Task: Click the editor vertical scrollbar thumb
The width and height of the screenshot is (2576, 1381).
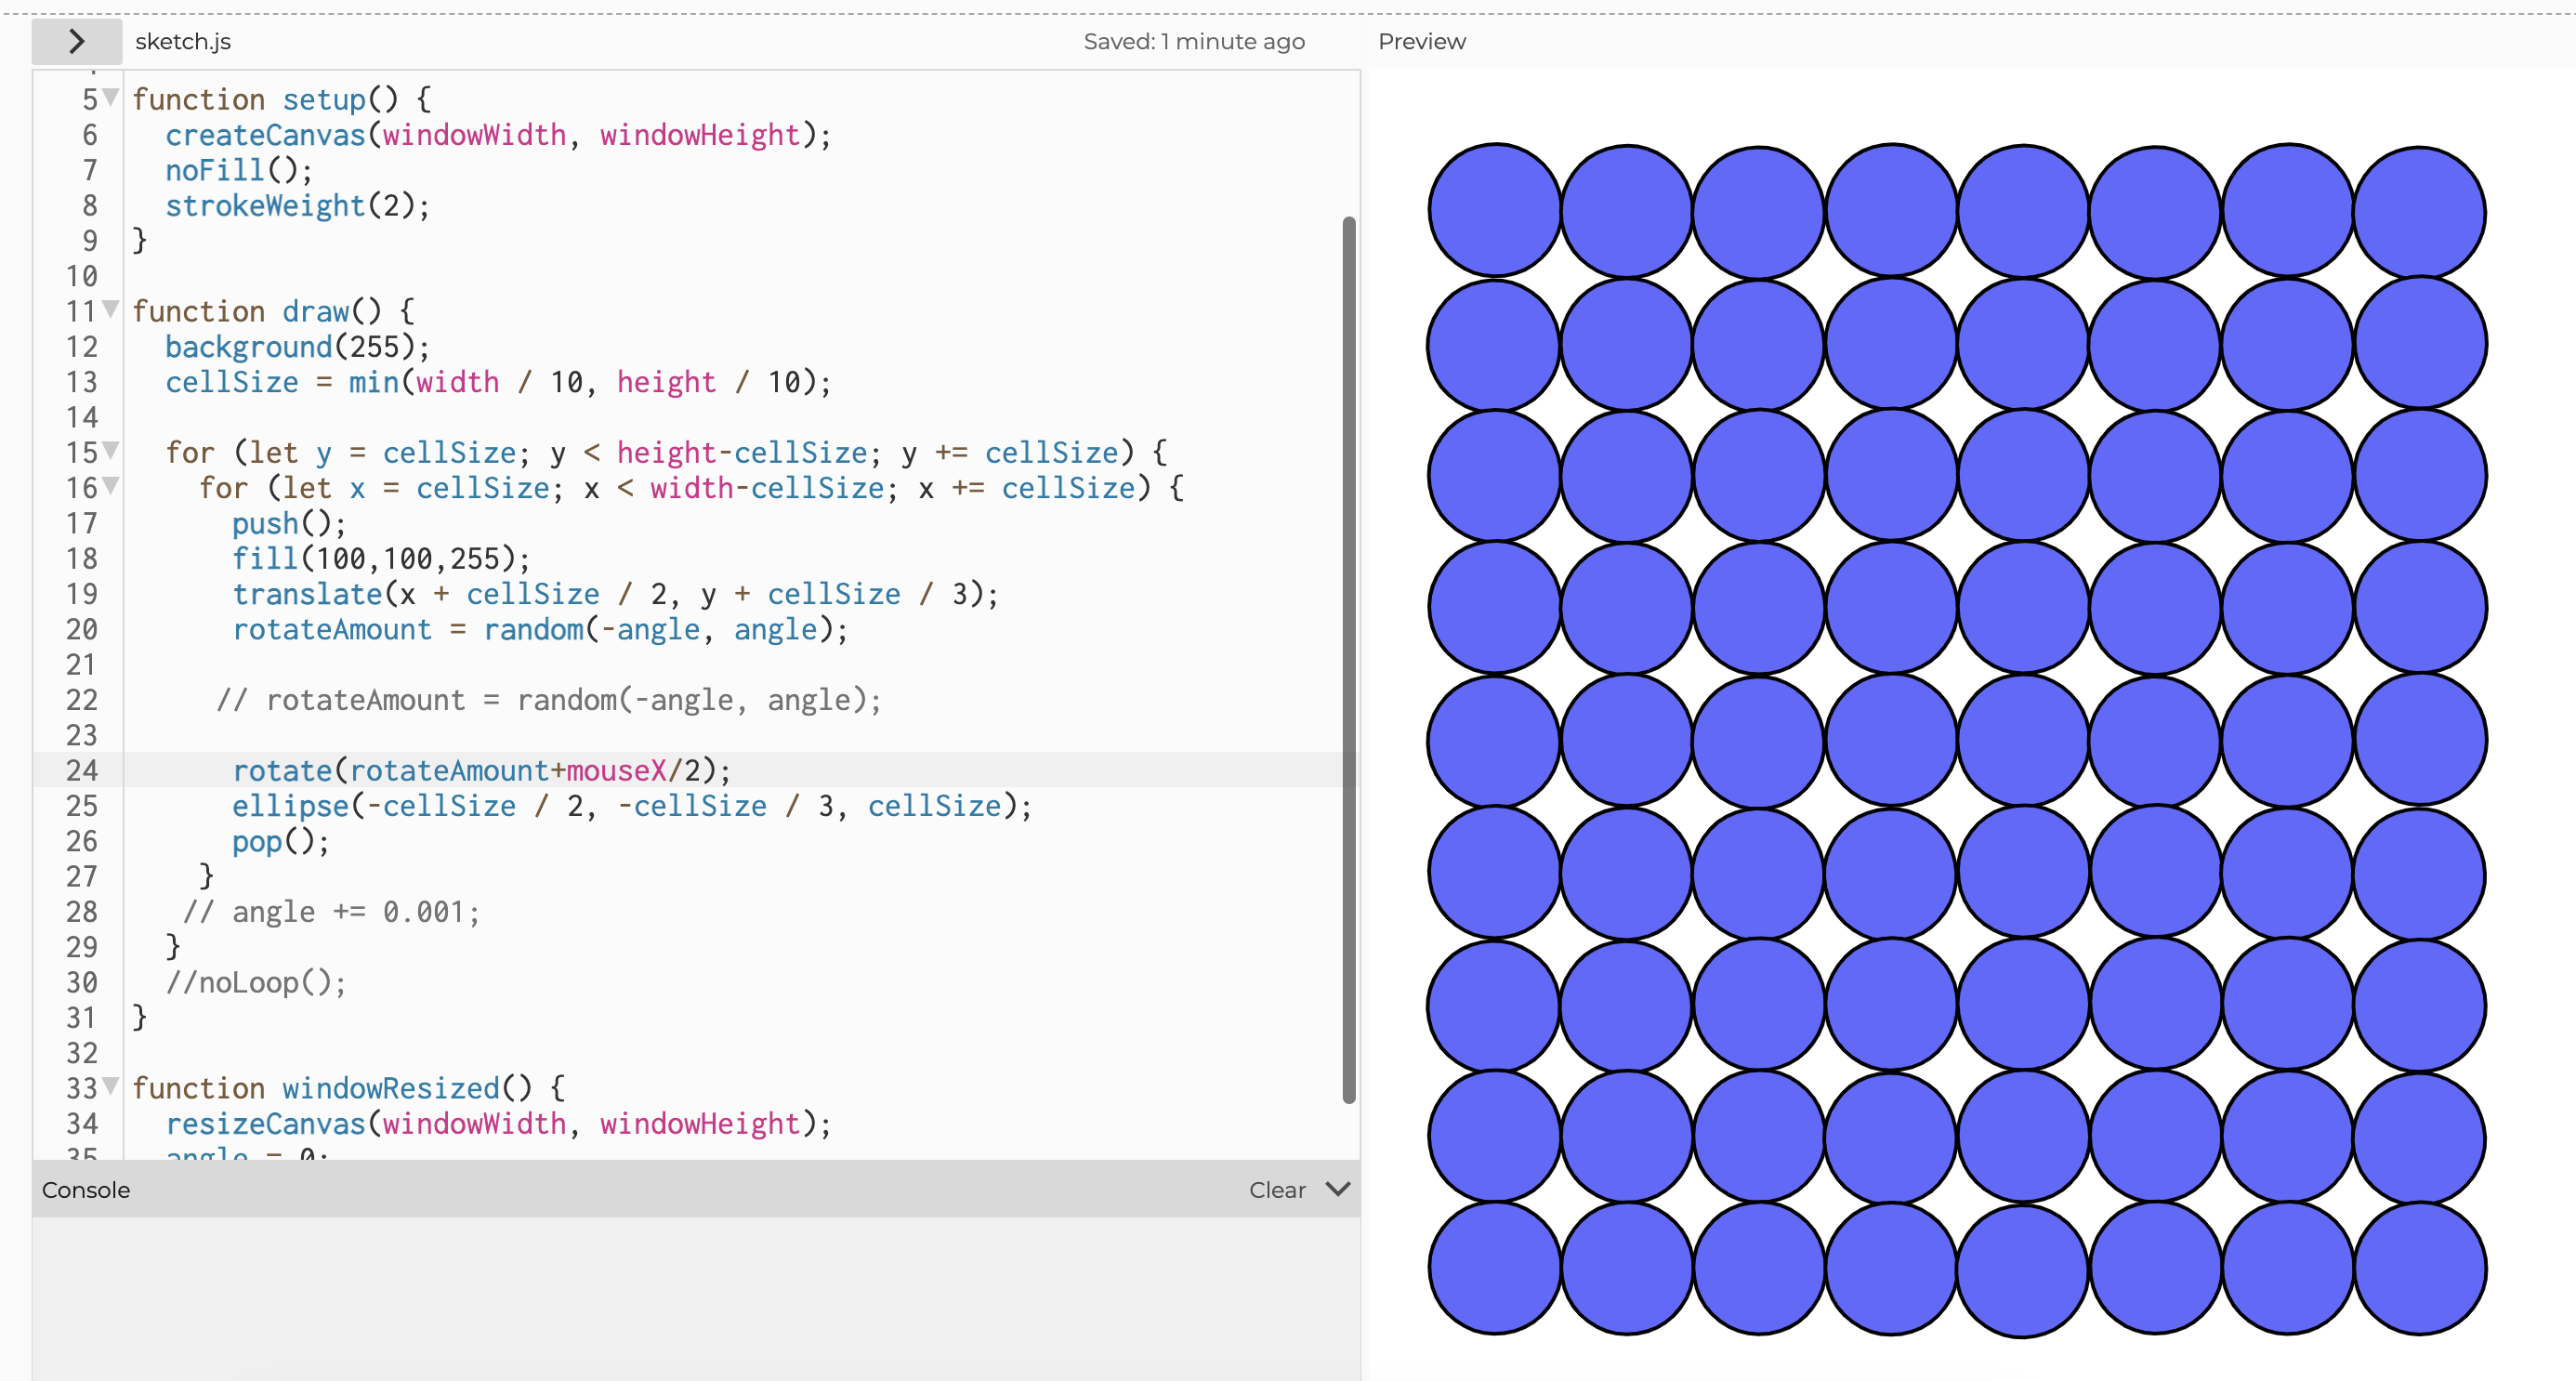Action: point(1348,660)
